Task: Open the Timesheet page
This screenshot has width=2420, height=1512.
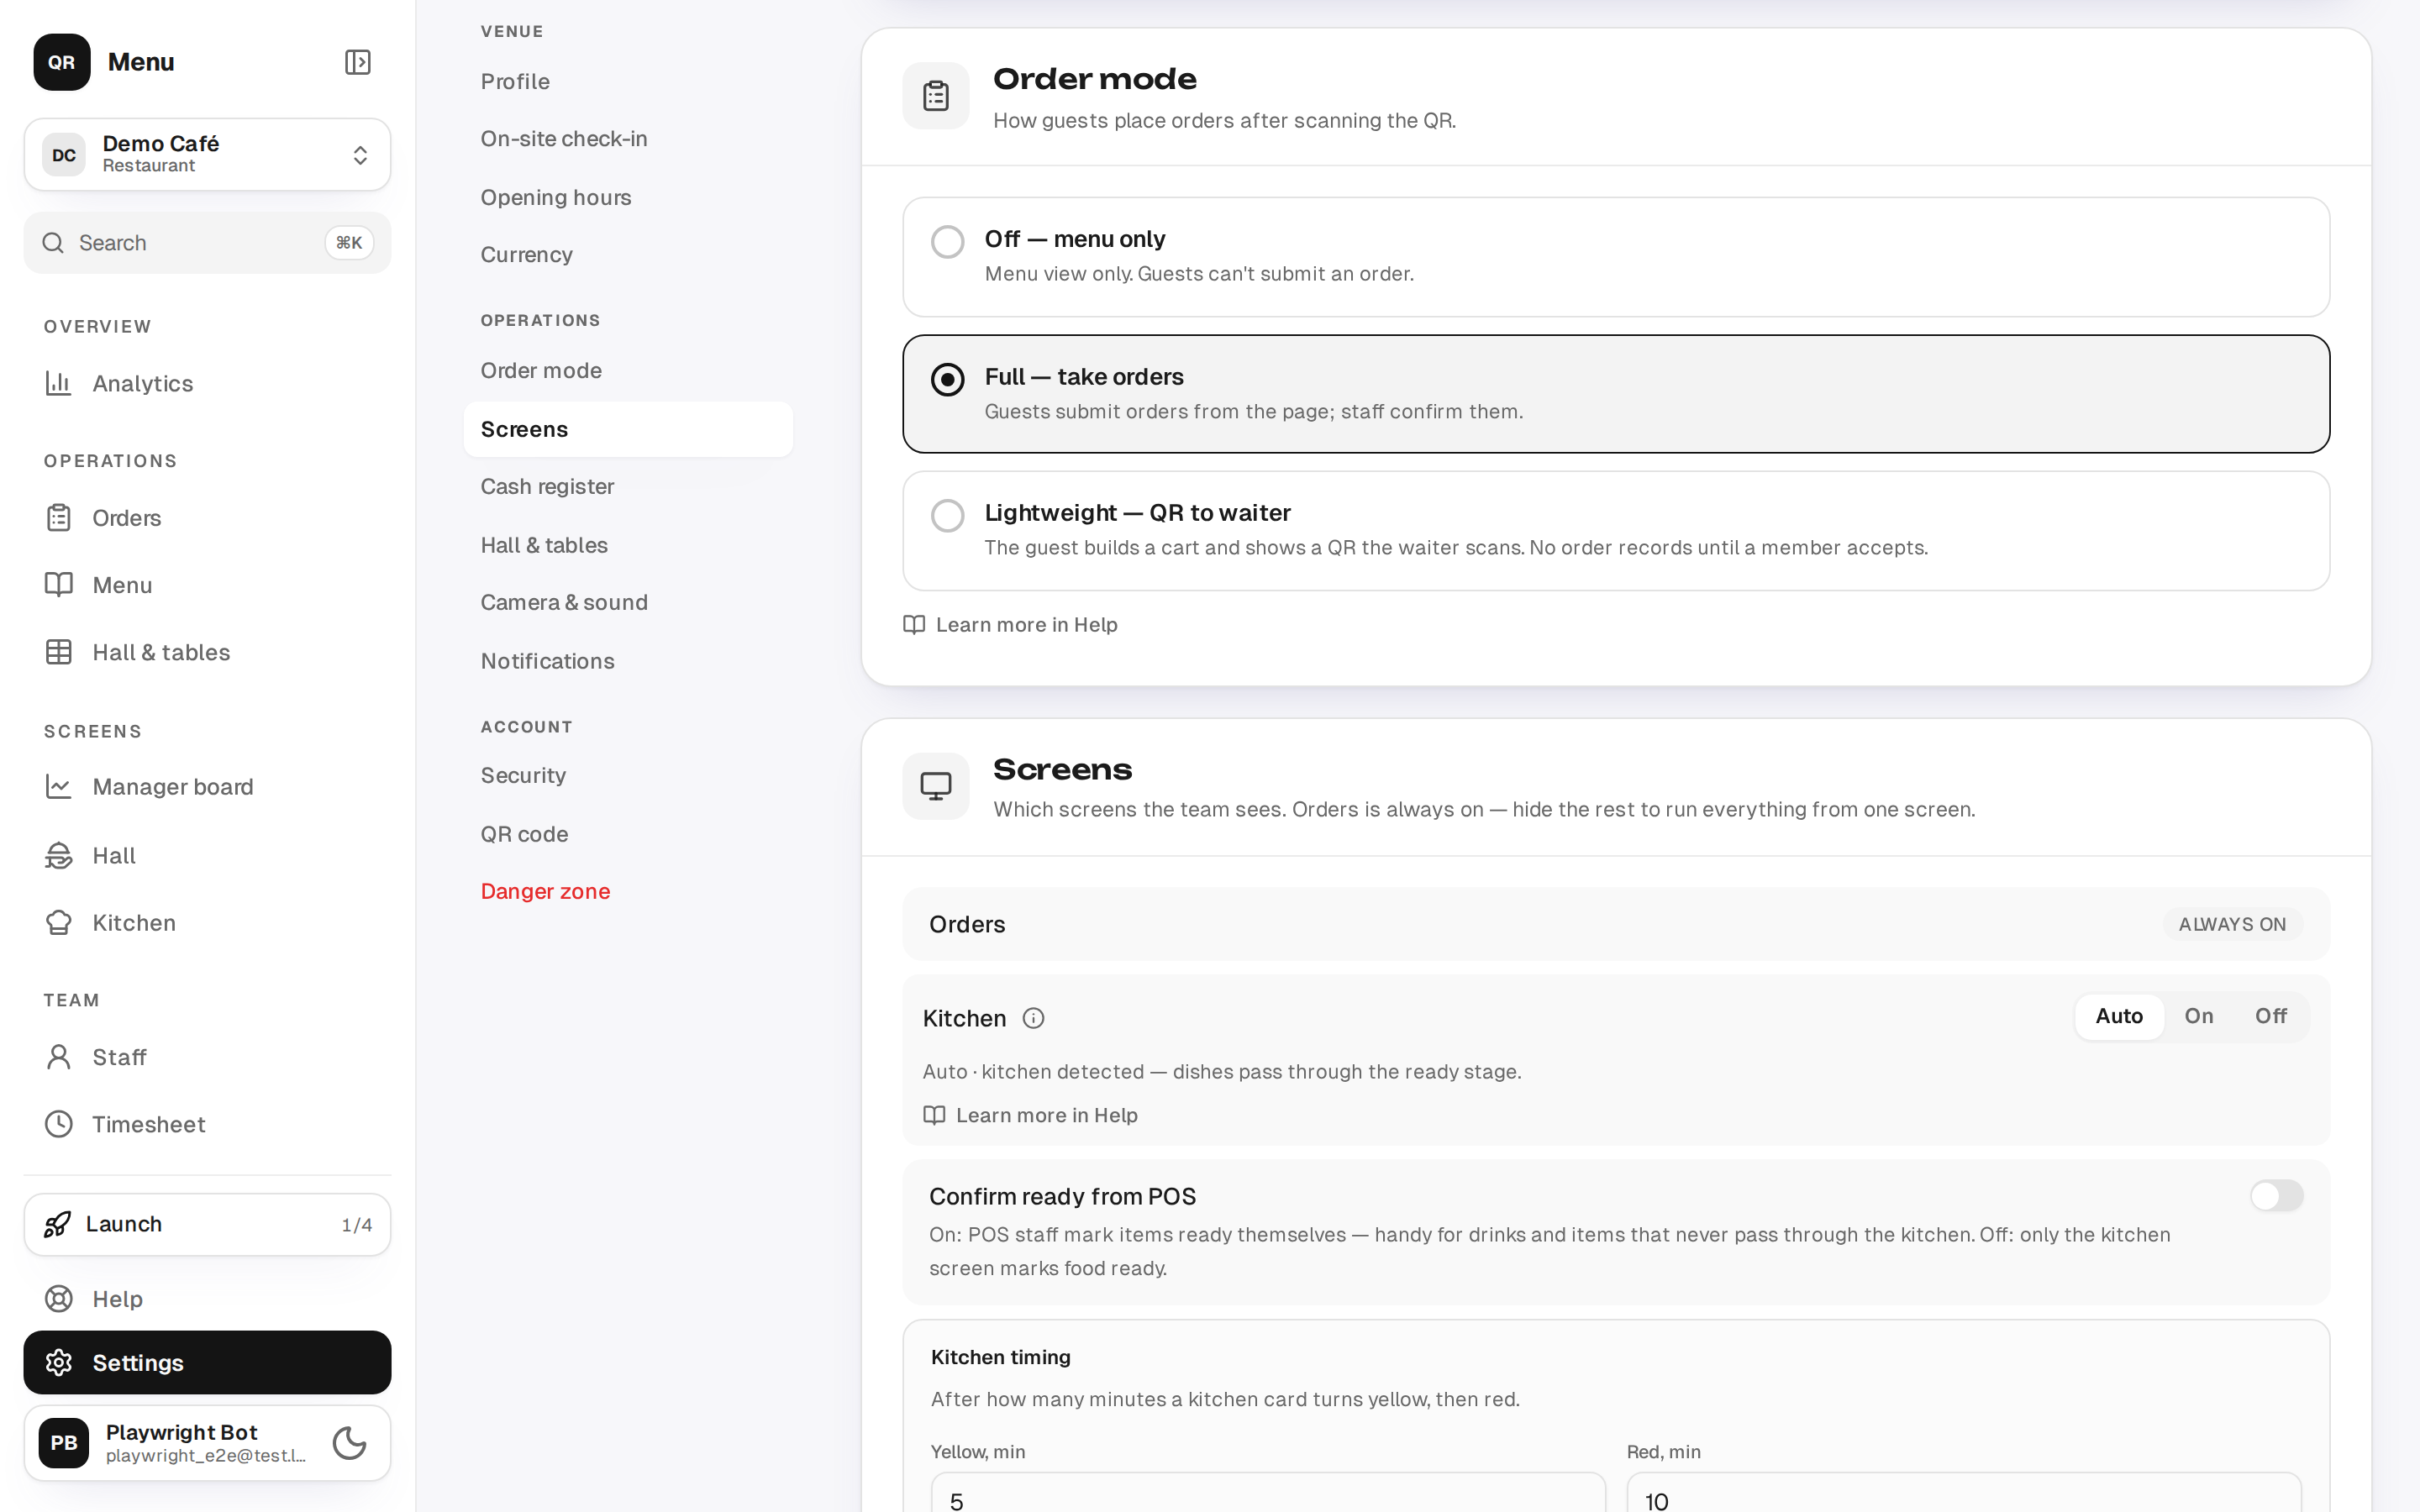Action: (x=207, y=1124)
